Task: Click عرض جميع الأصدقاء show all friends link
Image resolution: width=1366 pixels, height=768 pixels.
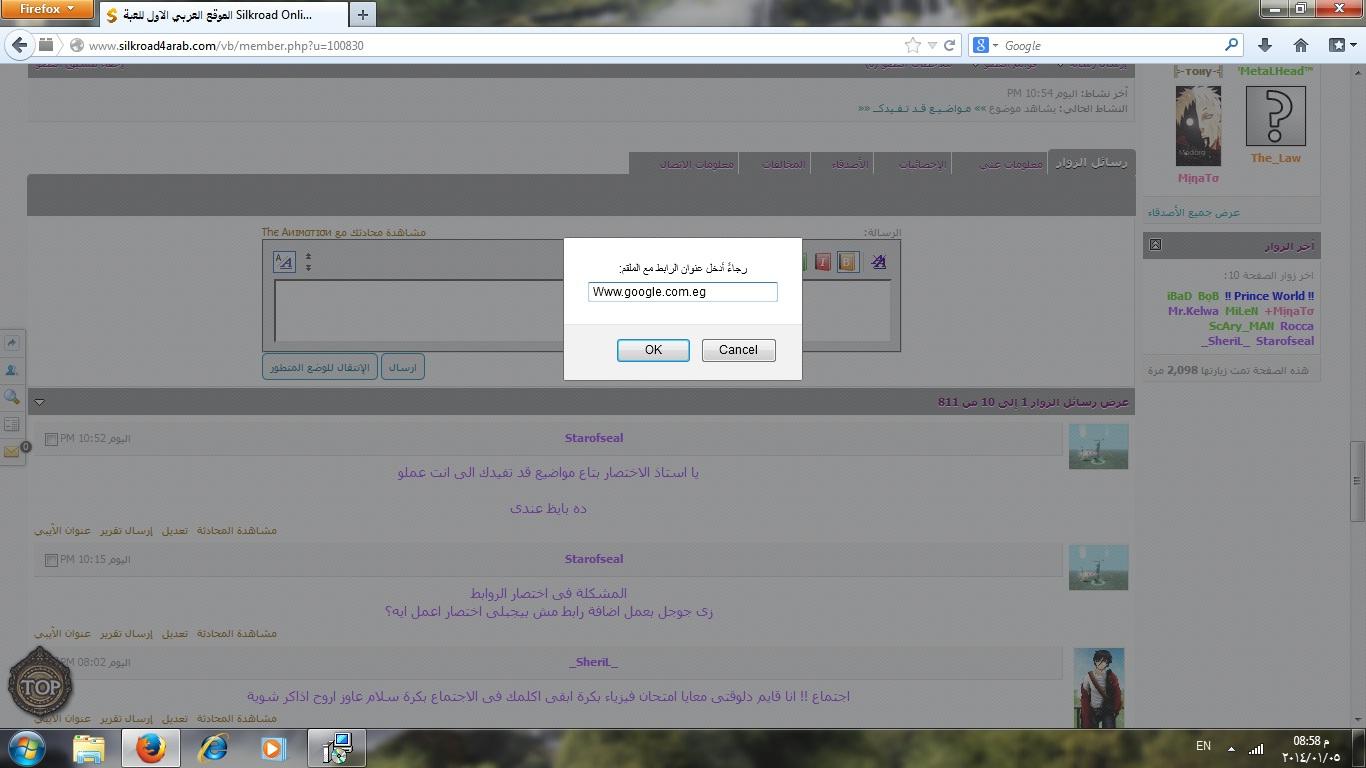Action: pos(1194,212)
